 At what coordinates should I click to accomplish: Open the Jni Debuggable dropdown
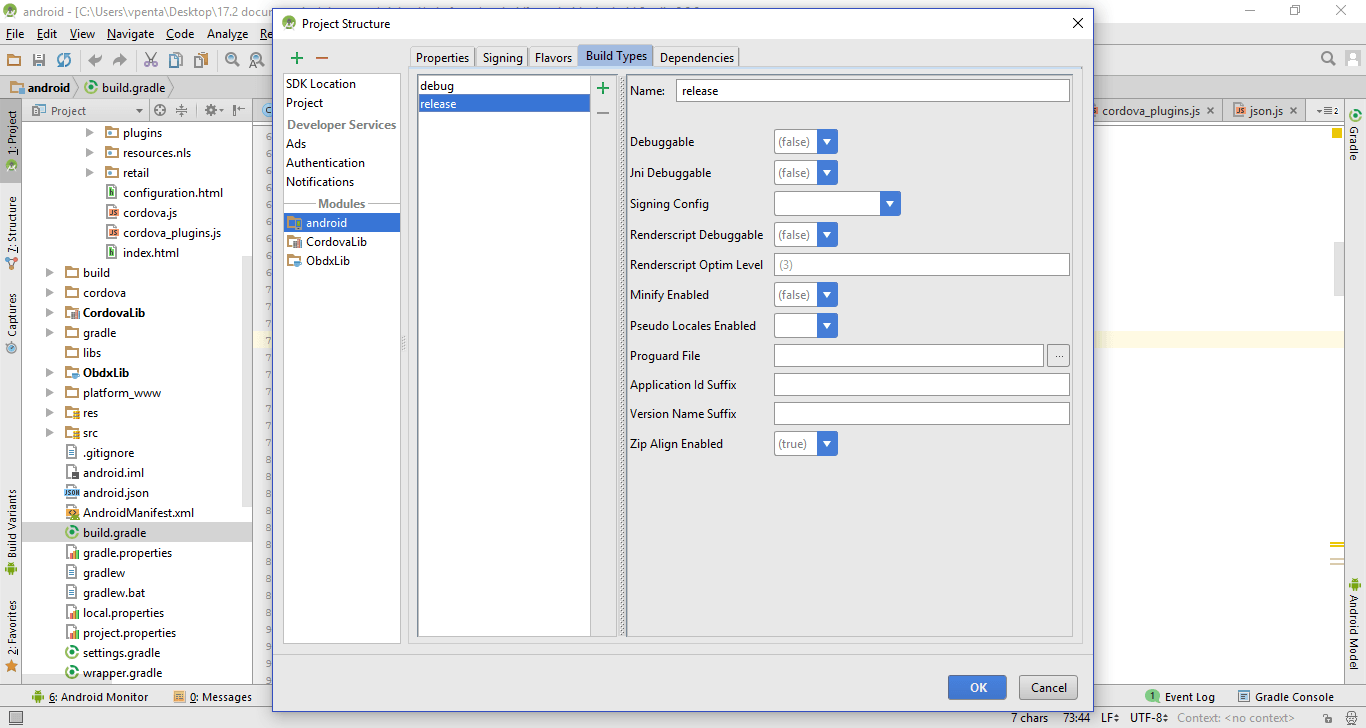(x=827, y=173)
